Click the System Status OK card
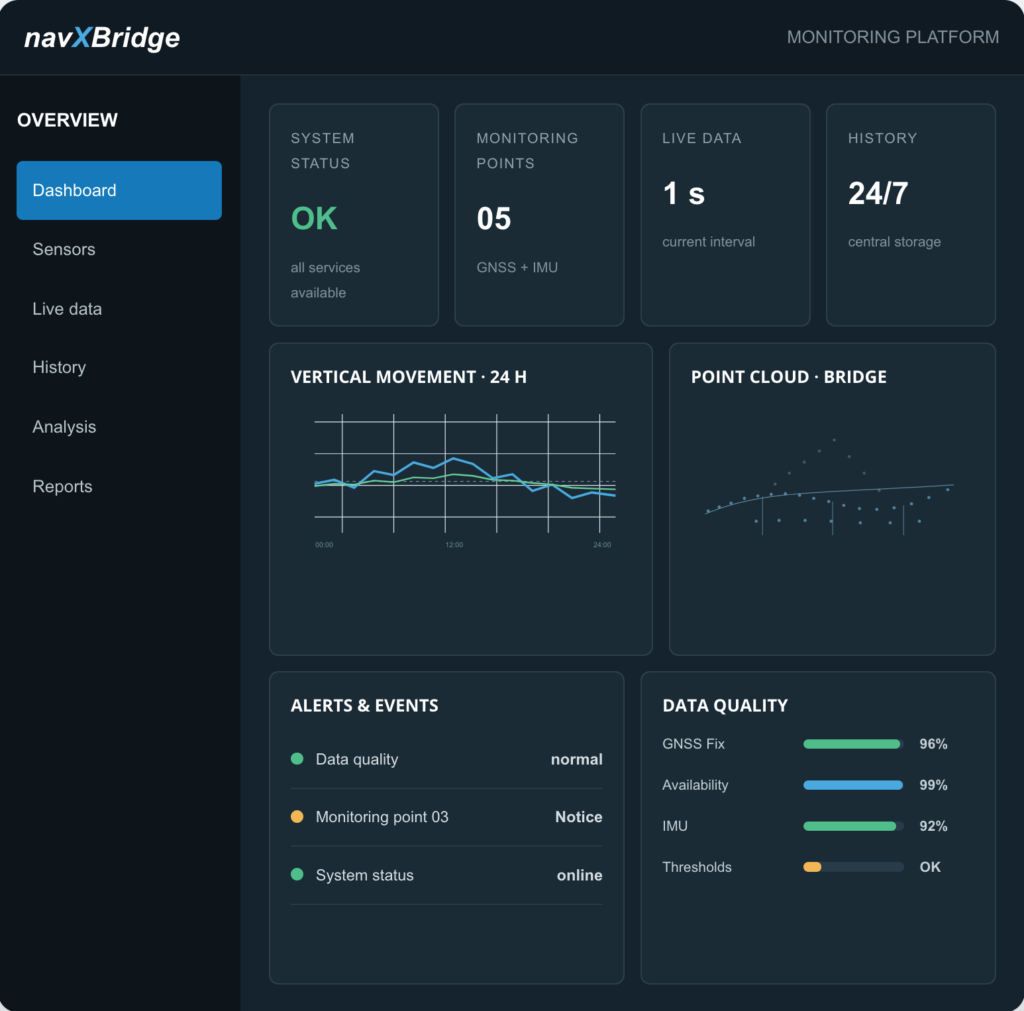This screenshot has width=1024, height=1011. coord(354,214)
